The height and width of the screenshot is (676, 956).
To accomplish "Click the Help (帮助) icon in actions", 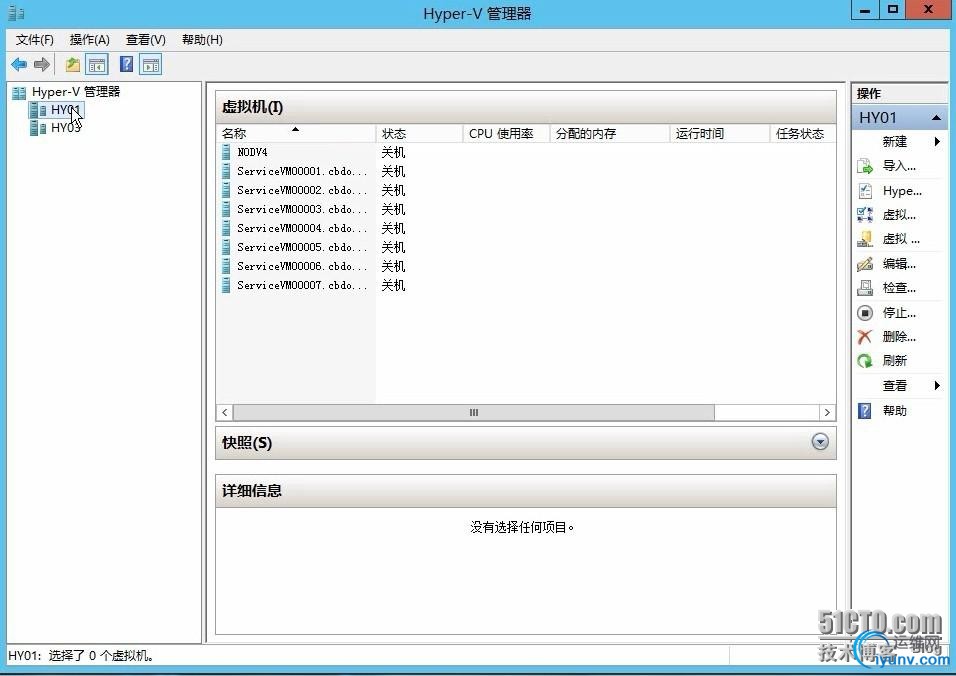I will (865, 411).
